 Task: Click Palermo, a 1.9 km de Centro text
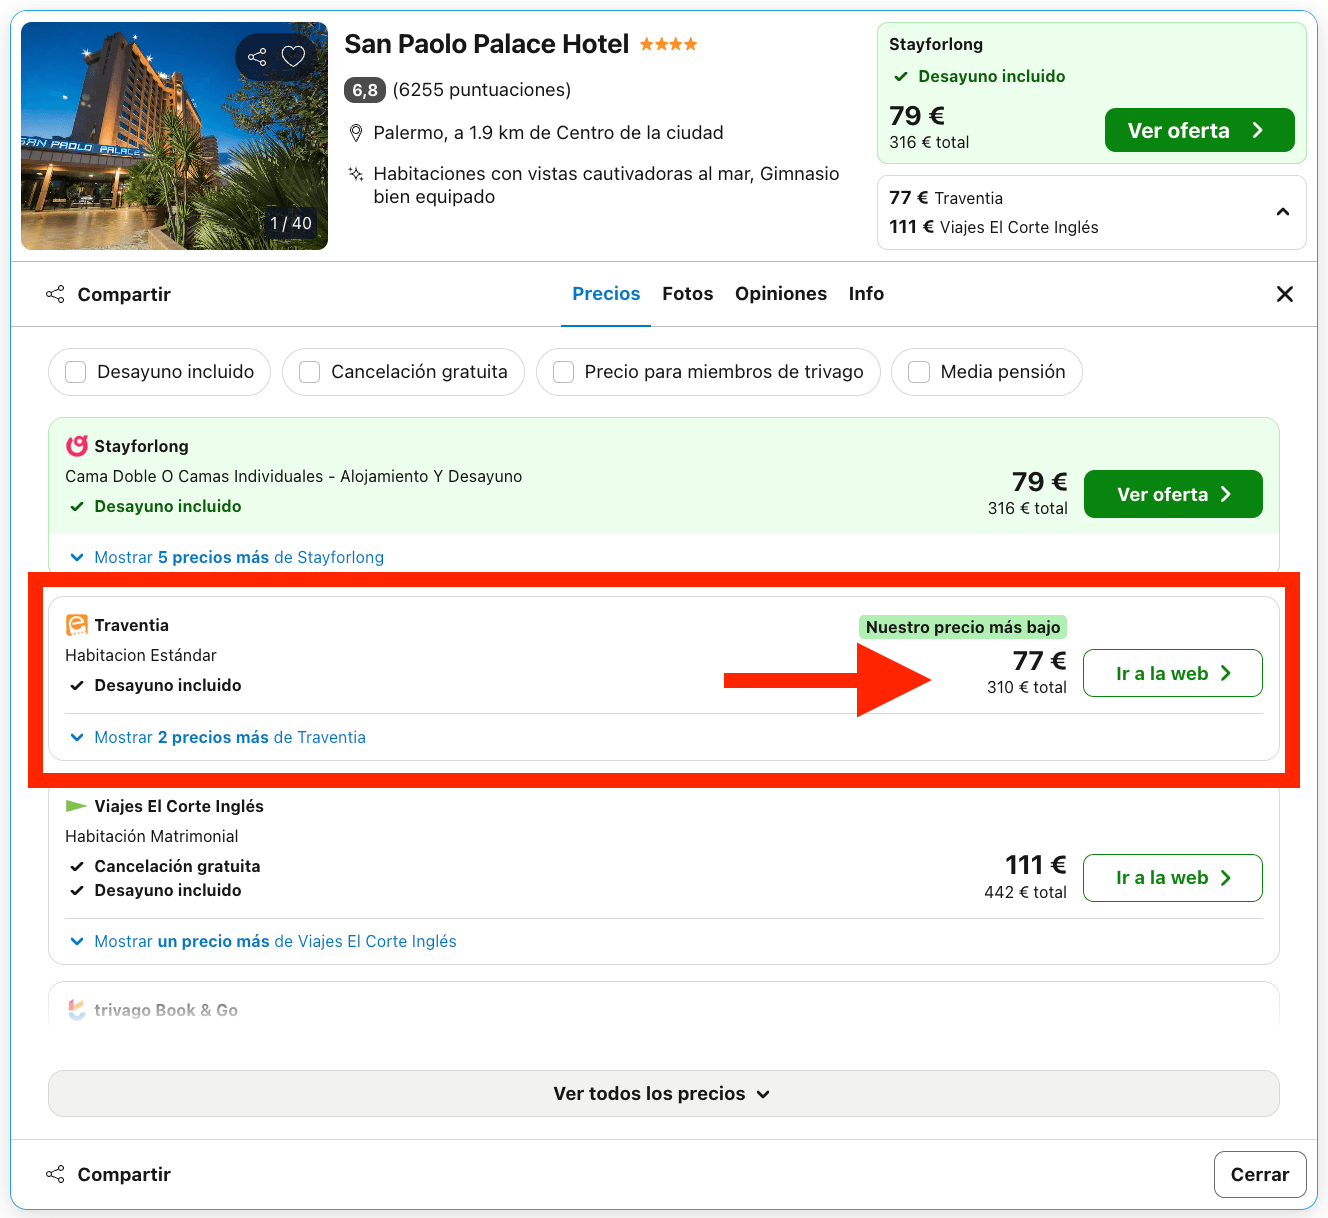click(x=548, y=133)
